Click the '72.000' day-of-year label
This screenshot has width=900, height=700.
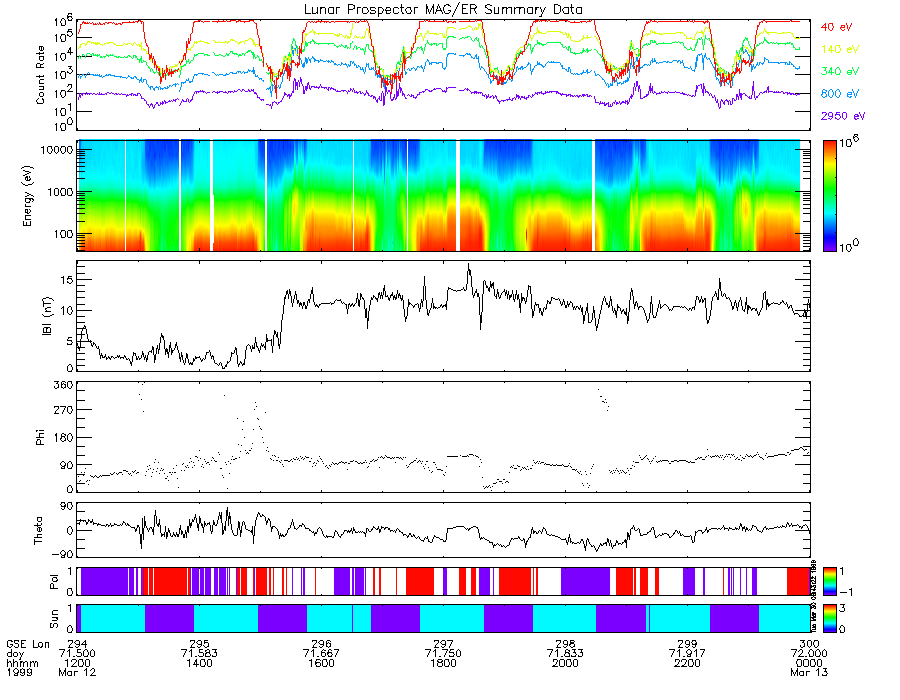809,654
